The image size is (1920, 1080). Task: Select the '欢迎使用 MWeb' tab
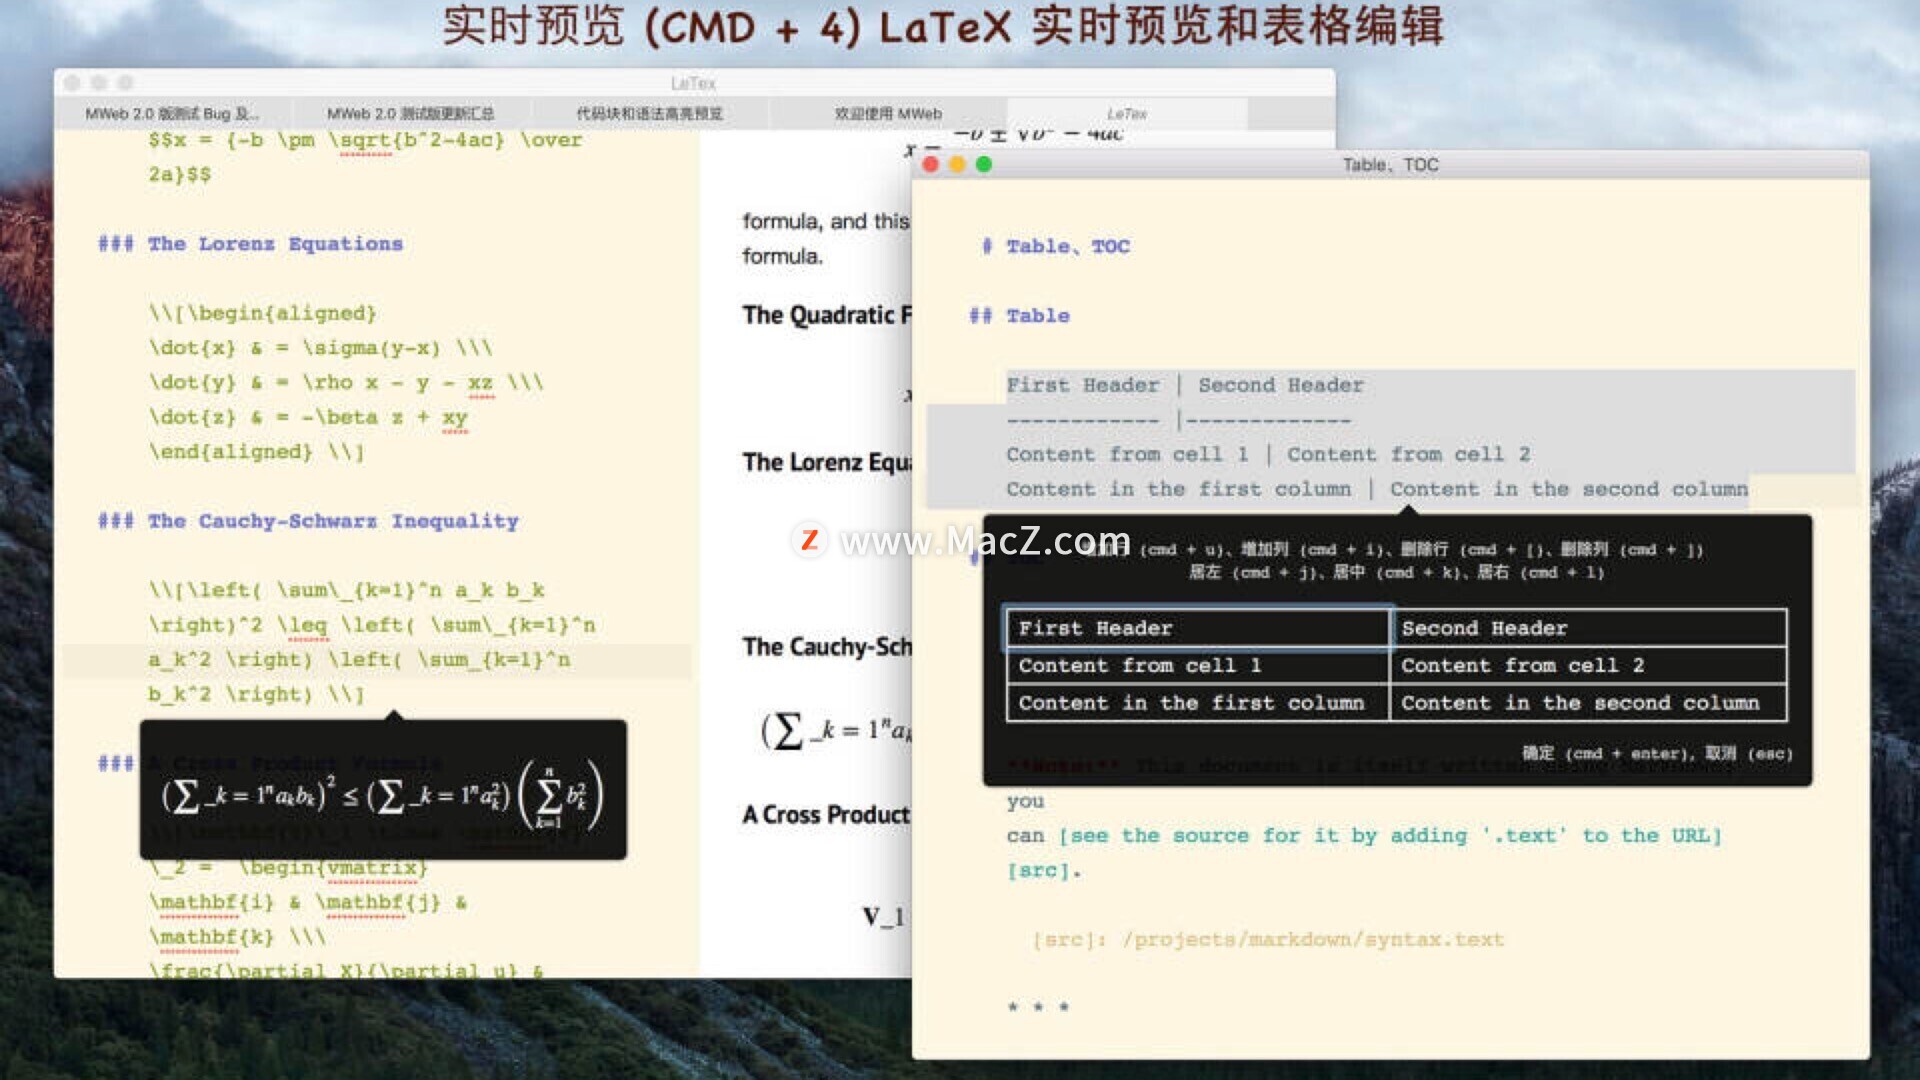pyautogui.click(x=888, y=114)
